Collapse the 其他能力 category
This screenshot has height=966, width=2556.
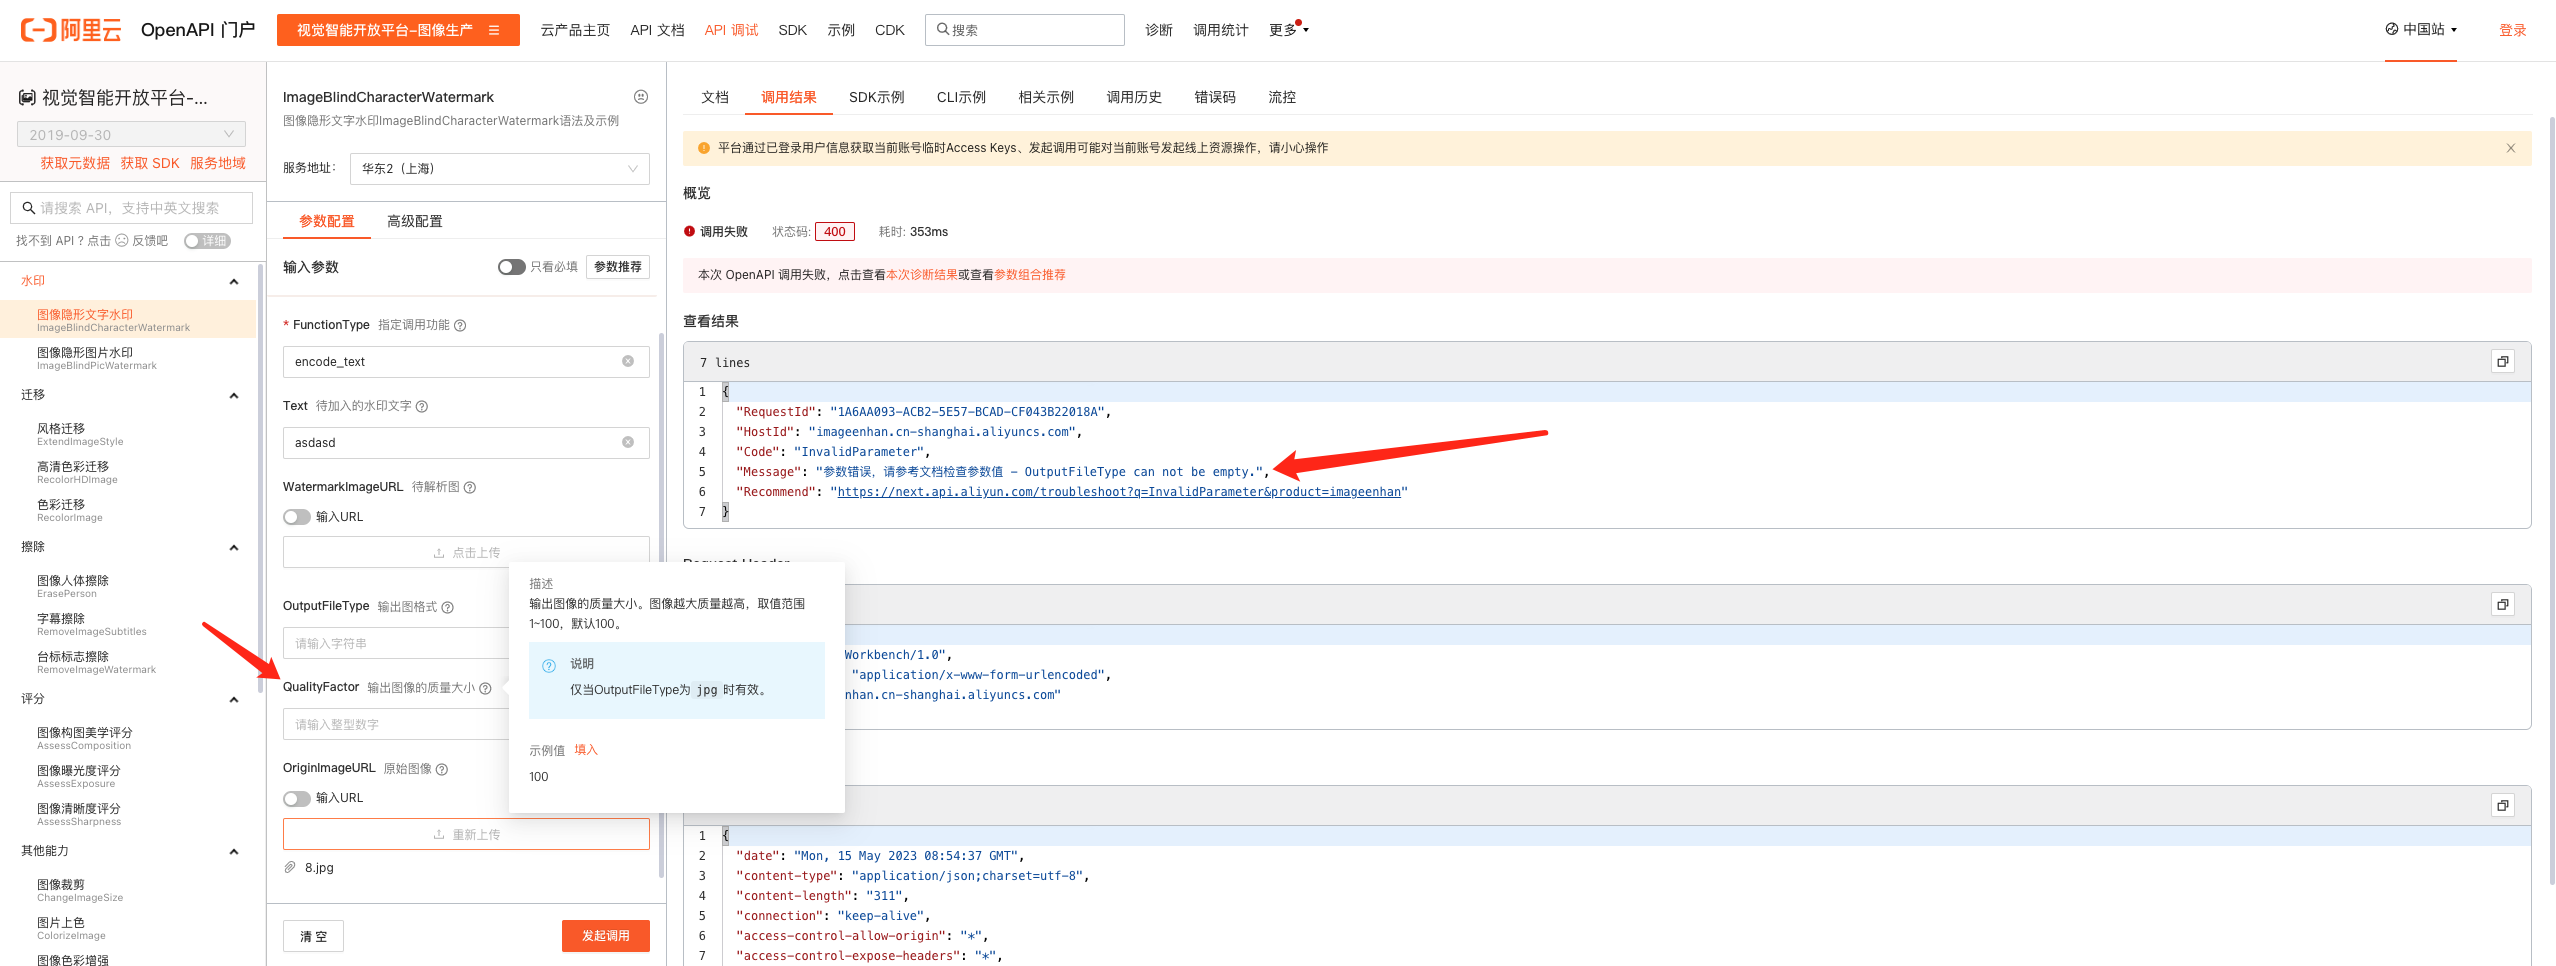(x=234, y=852)
